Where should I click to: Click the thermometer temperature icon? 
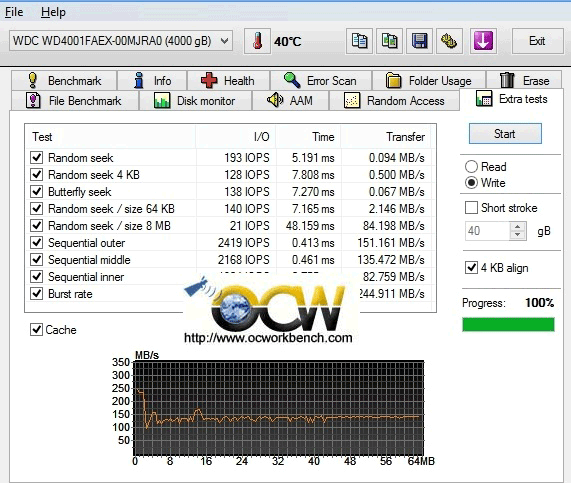[257, 41]
